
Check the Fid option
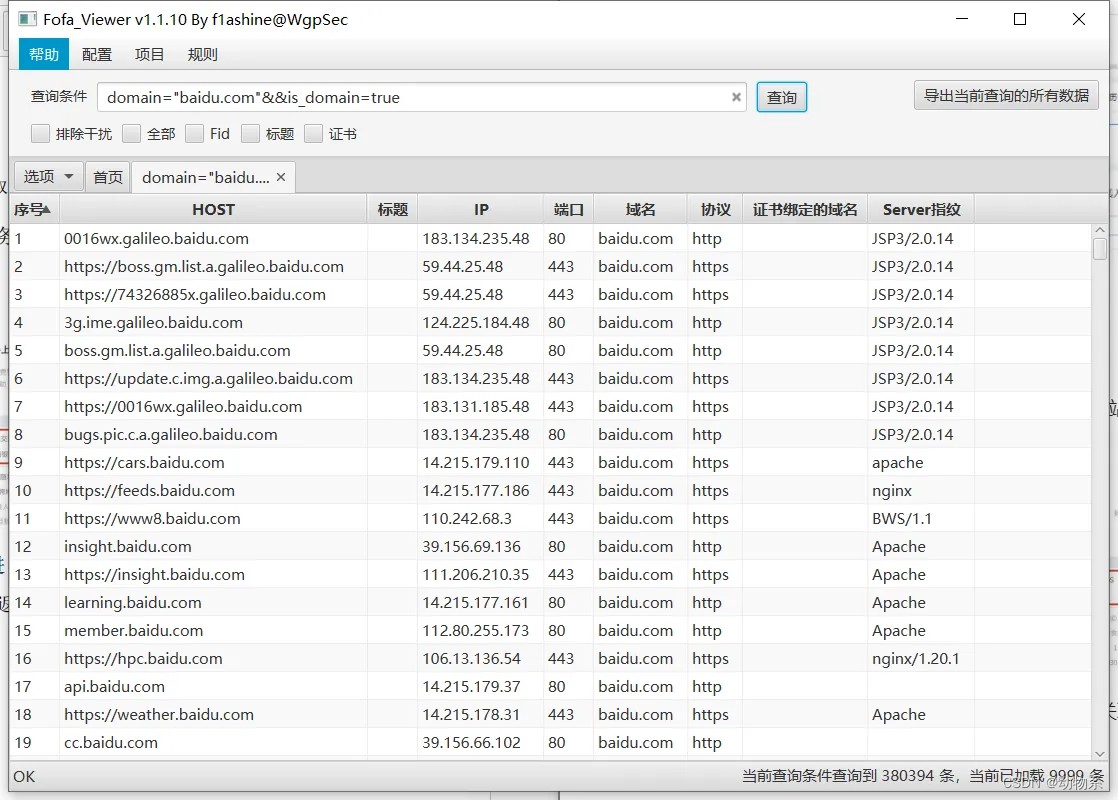pyautogui.click(x=194, y=133)
